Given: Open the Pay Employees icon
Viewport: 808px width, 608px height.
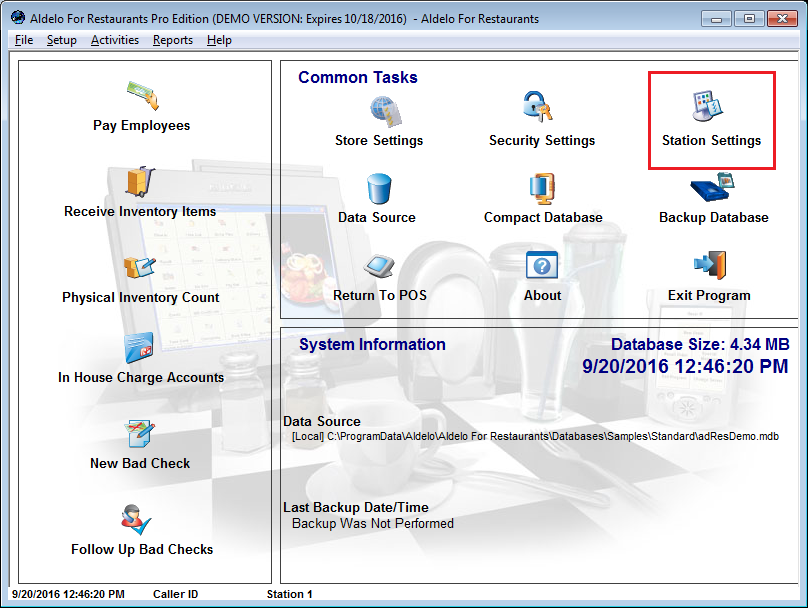Looking at the screenshot, I should (143, 95).
